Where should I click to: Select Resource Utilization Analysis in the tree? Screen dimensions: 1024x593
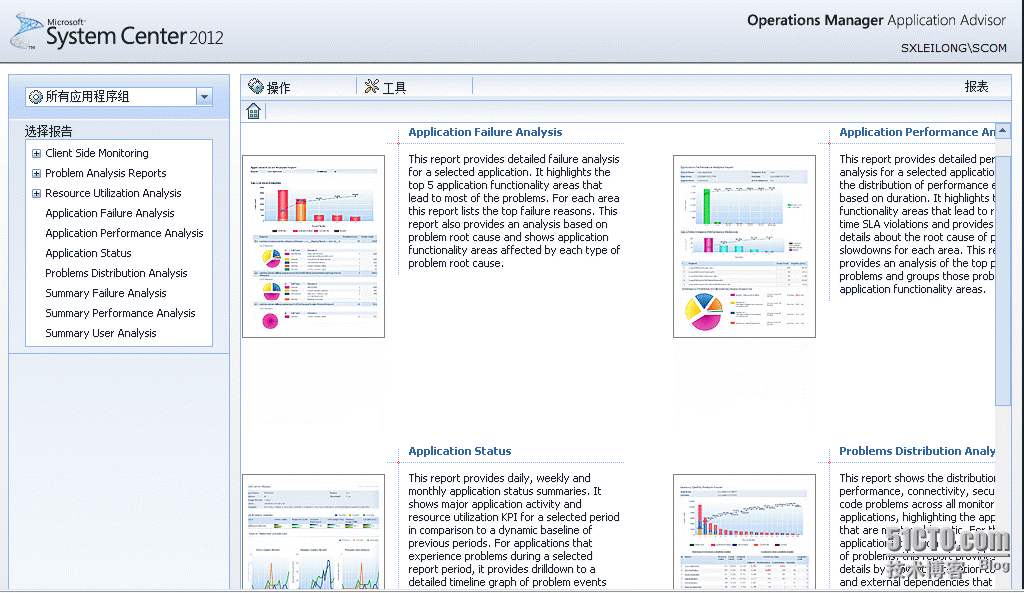coord(113,193)
